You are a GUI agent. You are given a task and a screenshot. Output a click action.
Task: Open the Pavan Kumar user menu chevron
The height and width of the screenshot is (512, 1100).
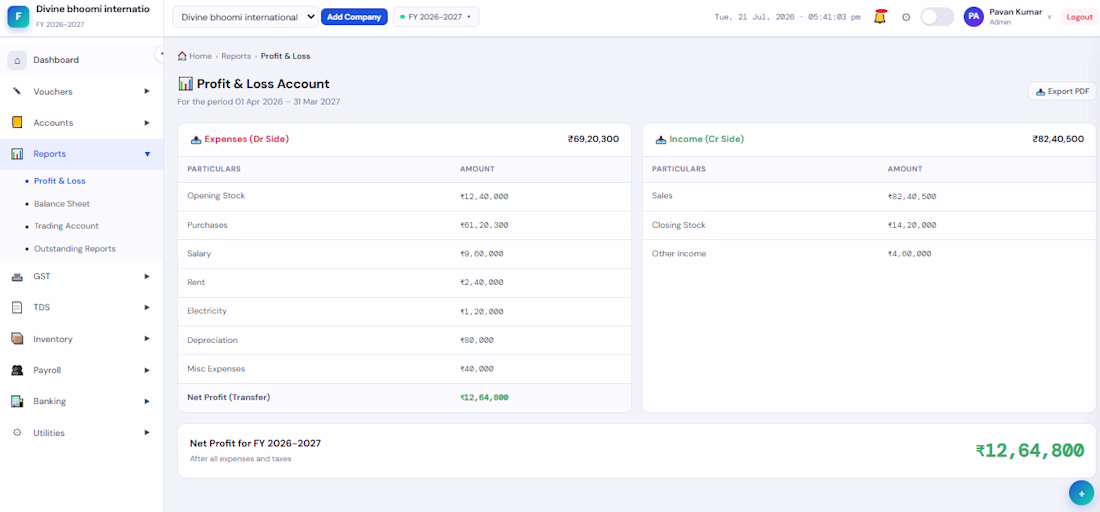[1049, 17]
